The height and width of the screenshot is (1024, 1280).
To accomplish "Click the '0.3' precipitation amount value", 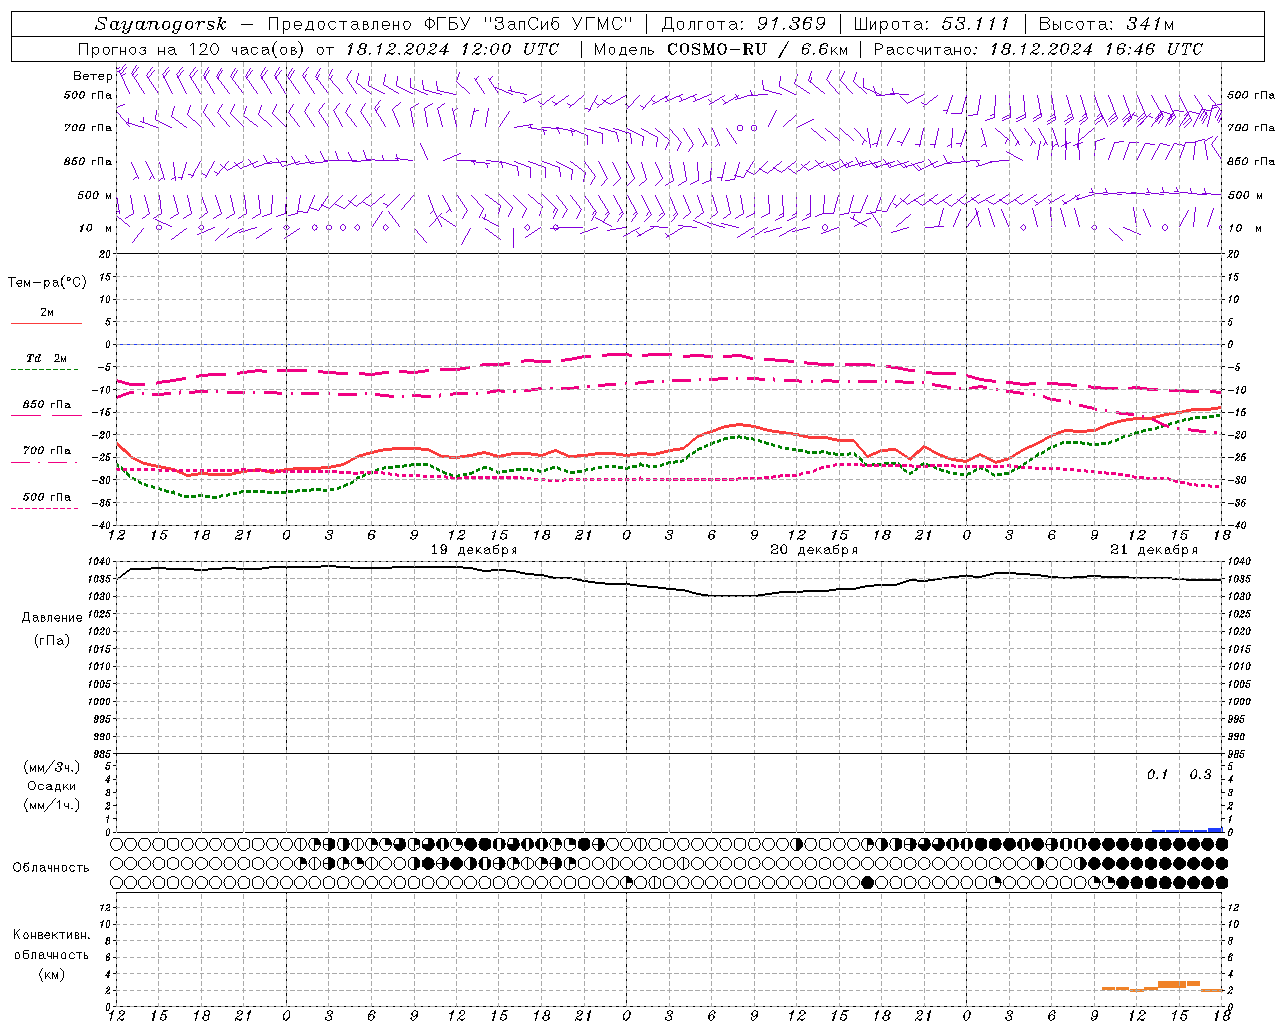I will click(1200, 775).
